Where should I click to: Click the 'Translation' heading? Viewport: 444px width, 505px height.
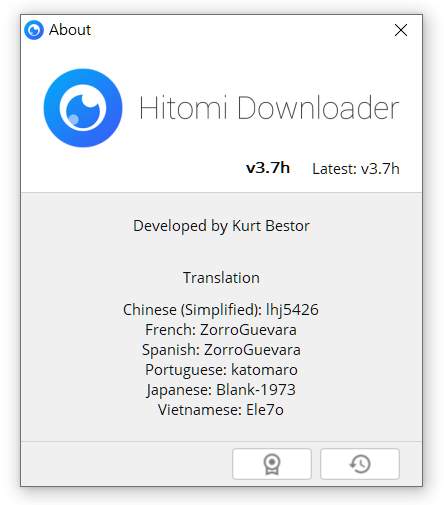pos(221,278)
